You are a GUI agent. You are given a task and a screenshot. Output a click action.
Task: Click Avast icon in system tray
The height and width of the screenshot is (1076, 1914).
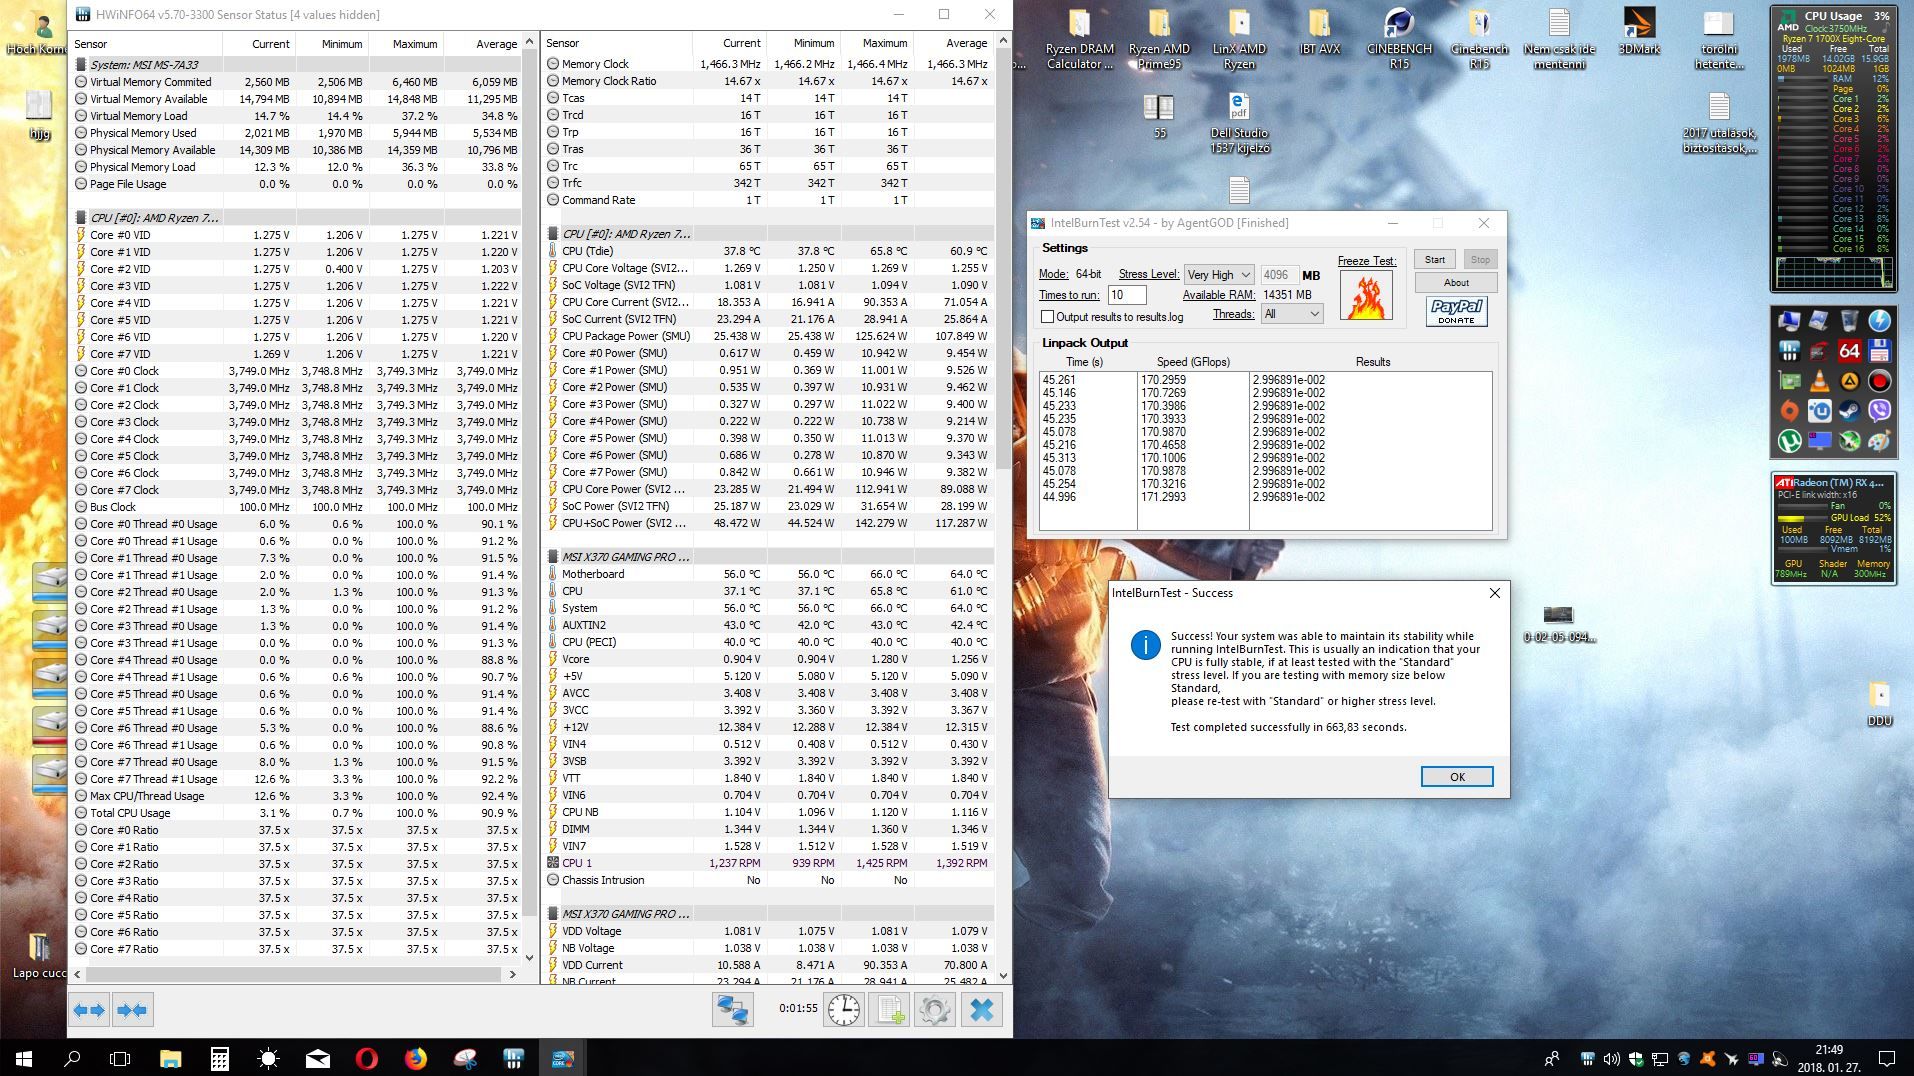[1708, 1058]
